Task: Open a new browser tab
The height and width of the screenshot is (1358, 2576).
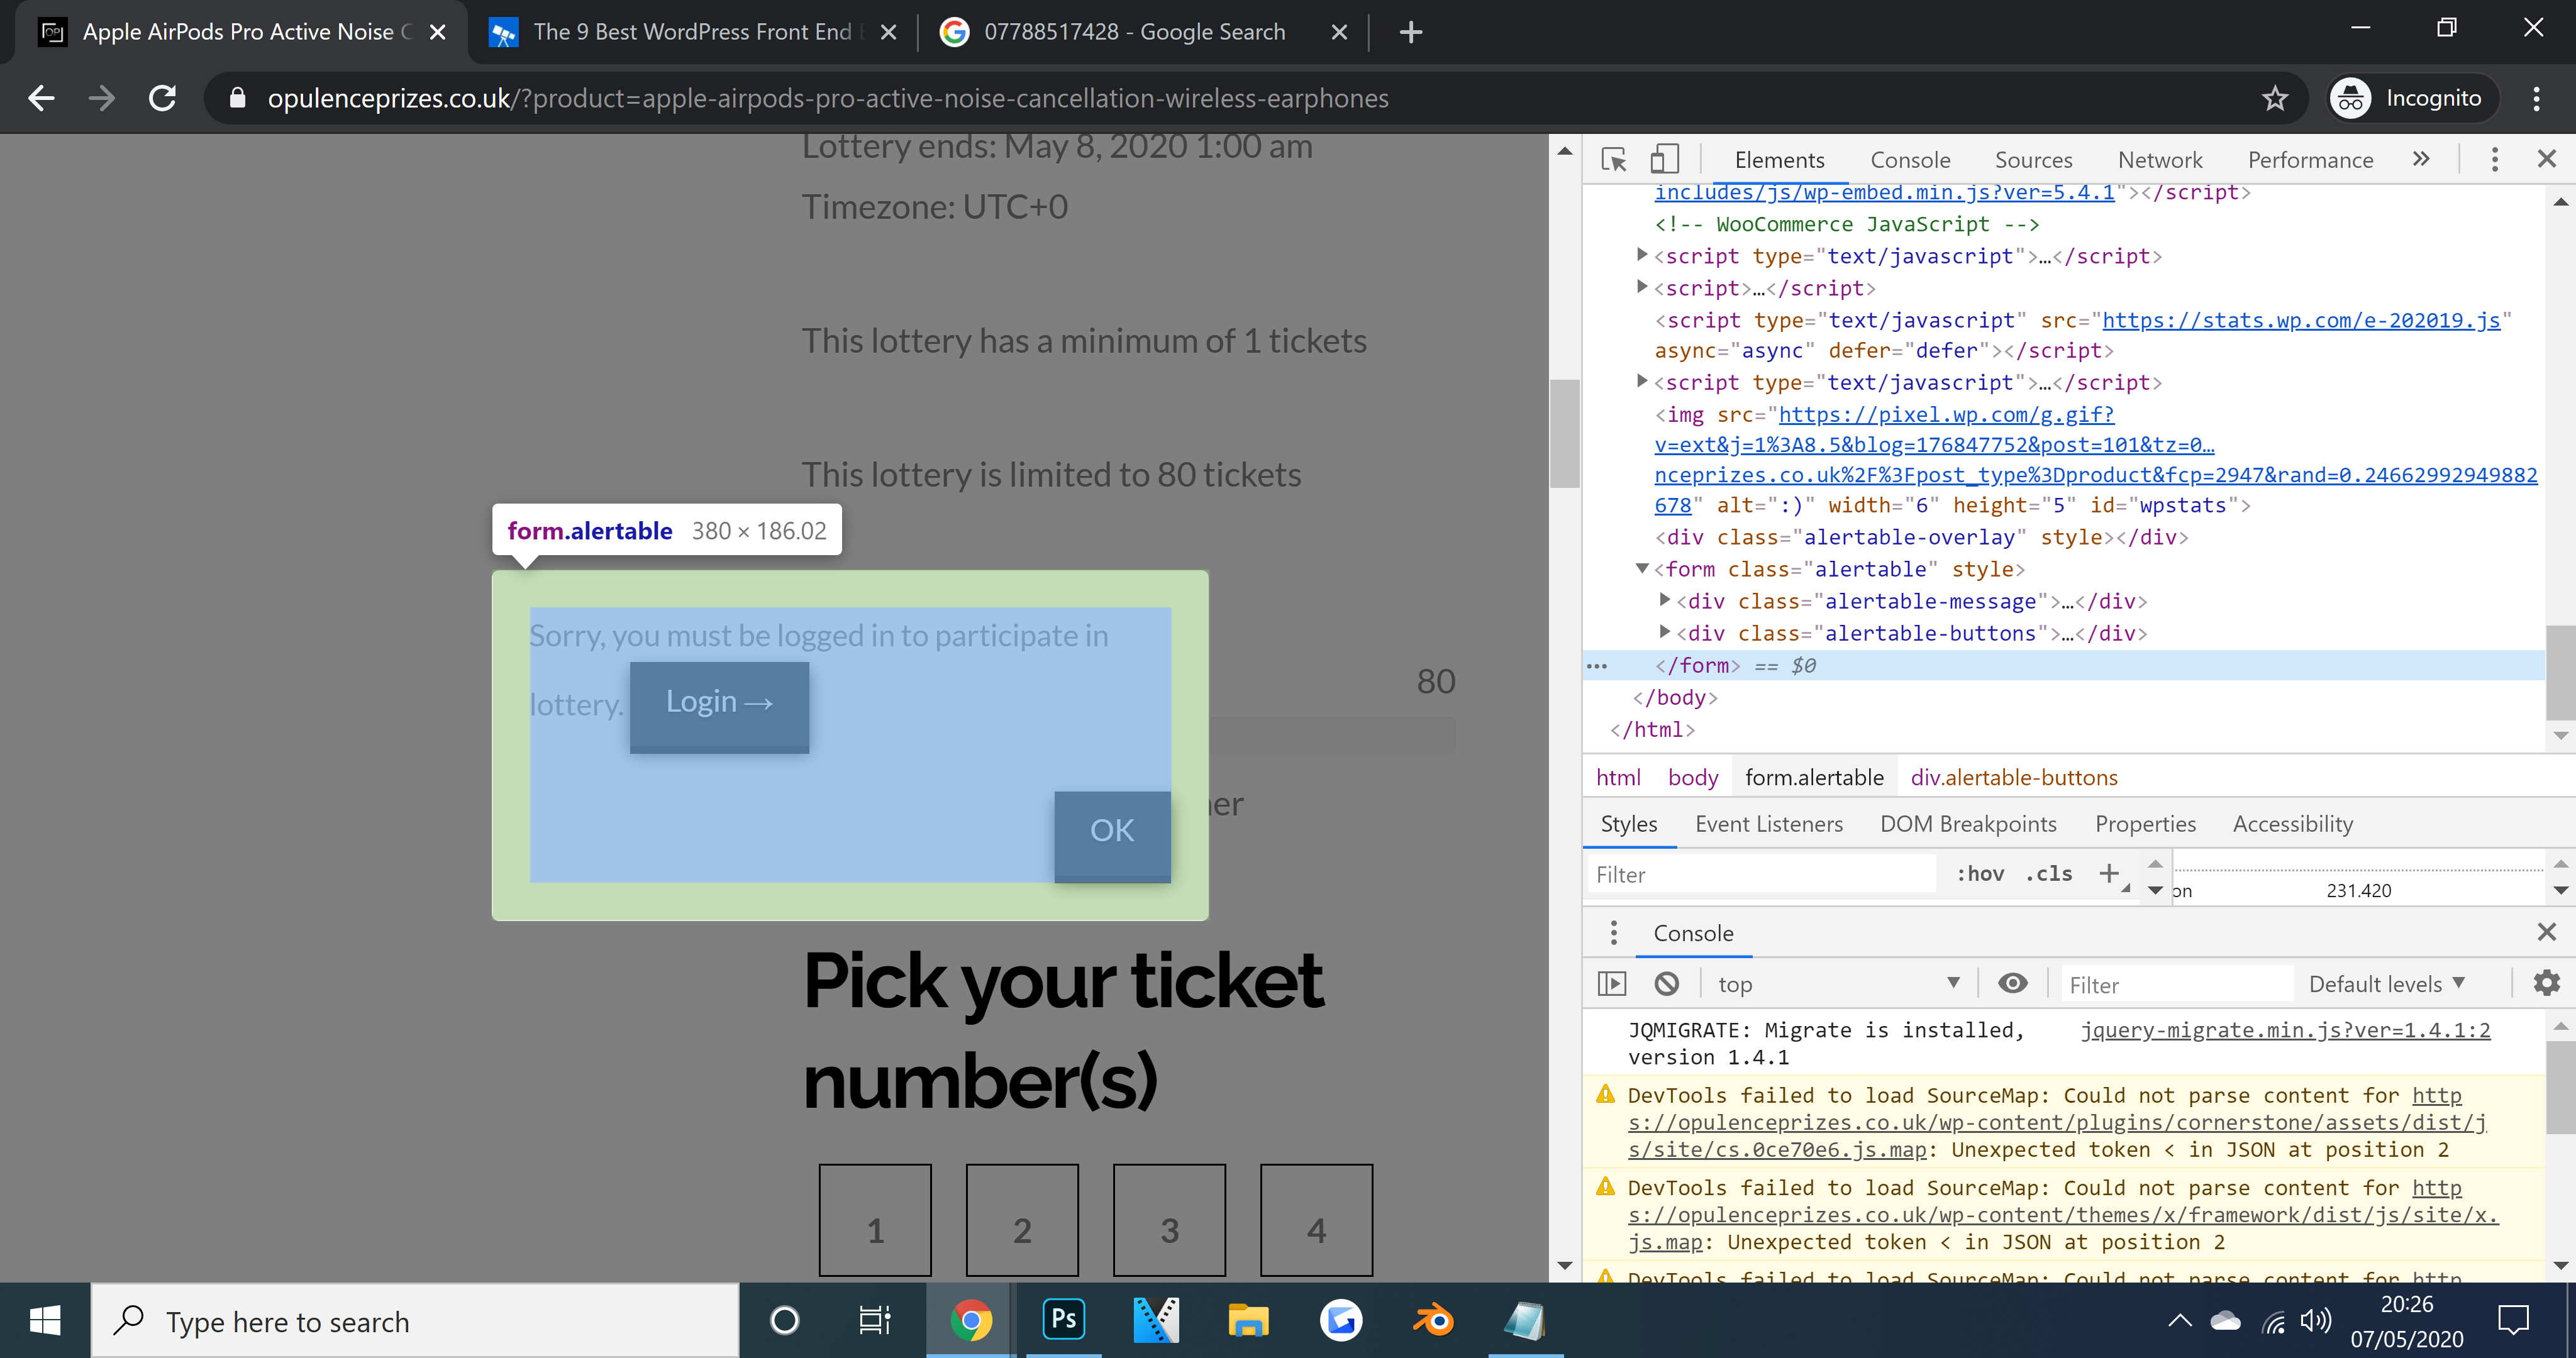Action: pyautogui.click(x=1410, y=32)
